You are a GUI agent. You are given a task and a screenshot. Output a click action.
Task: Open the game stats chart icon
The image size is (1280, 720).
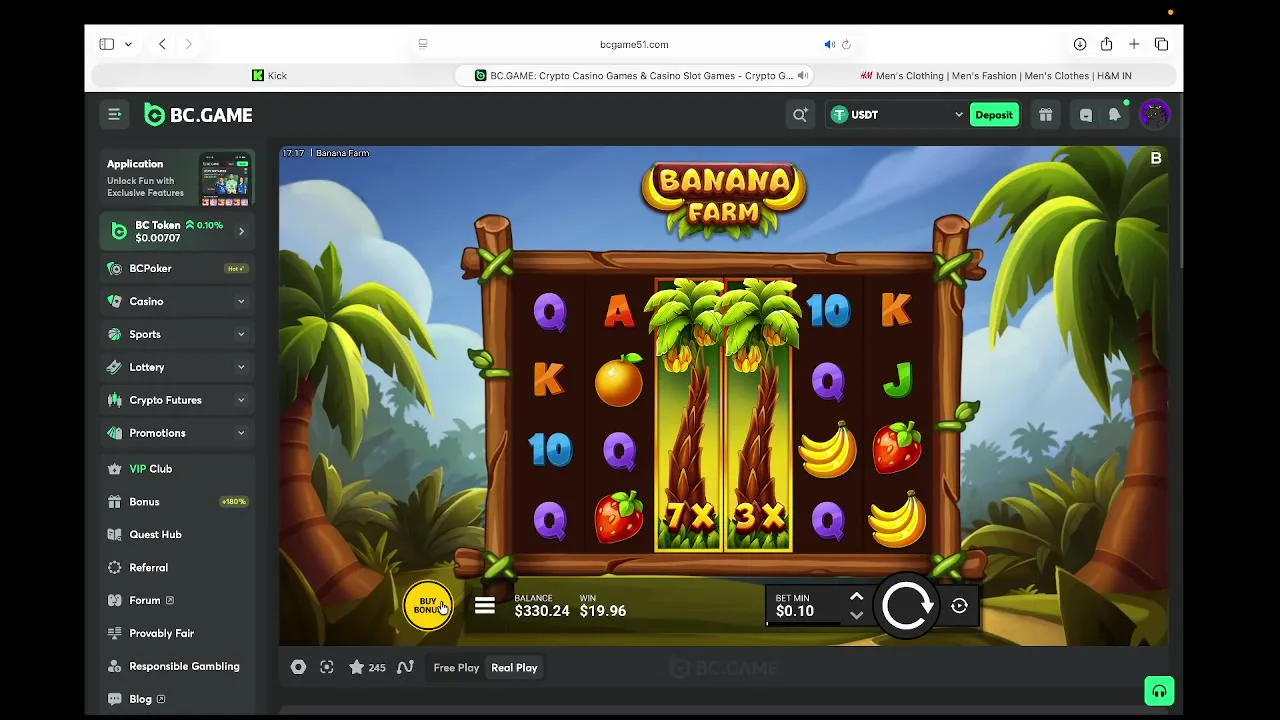(x=405, y=667)
